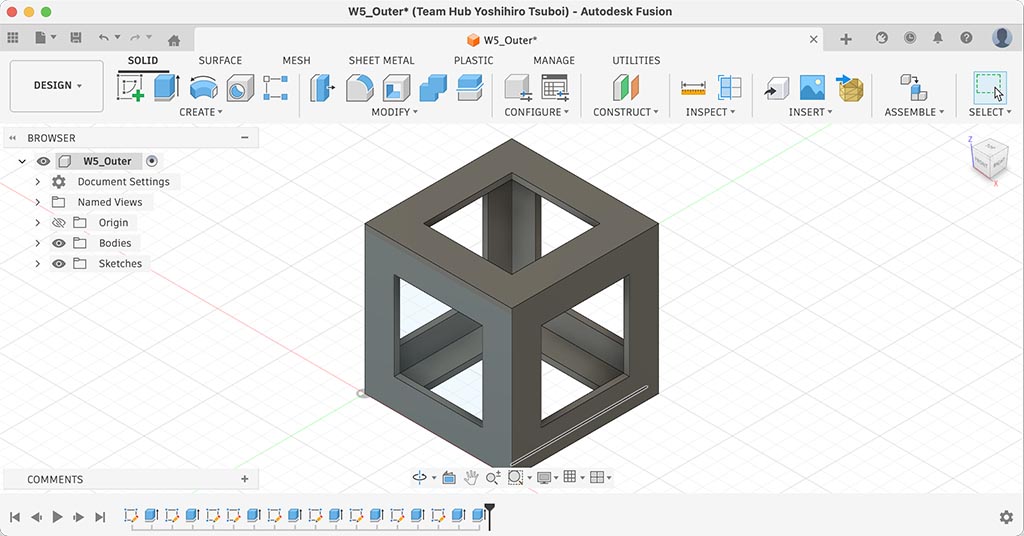Switch to the UTILITIES tab

coord(636,60)
